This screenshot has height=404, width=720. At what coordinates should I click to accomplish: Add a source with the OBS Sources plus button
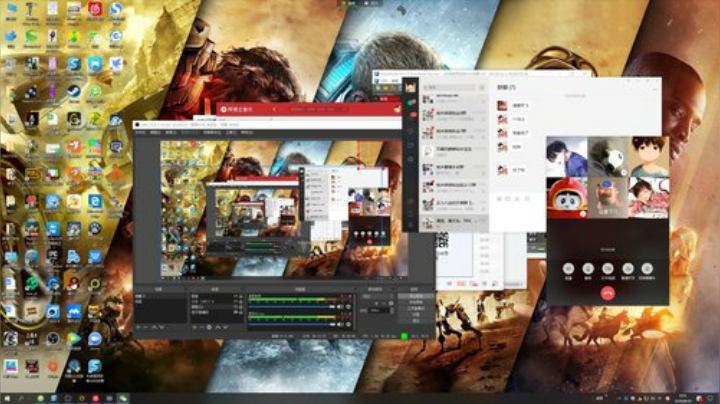[194, 327]
